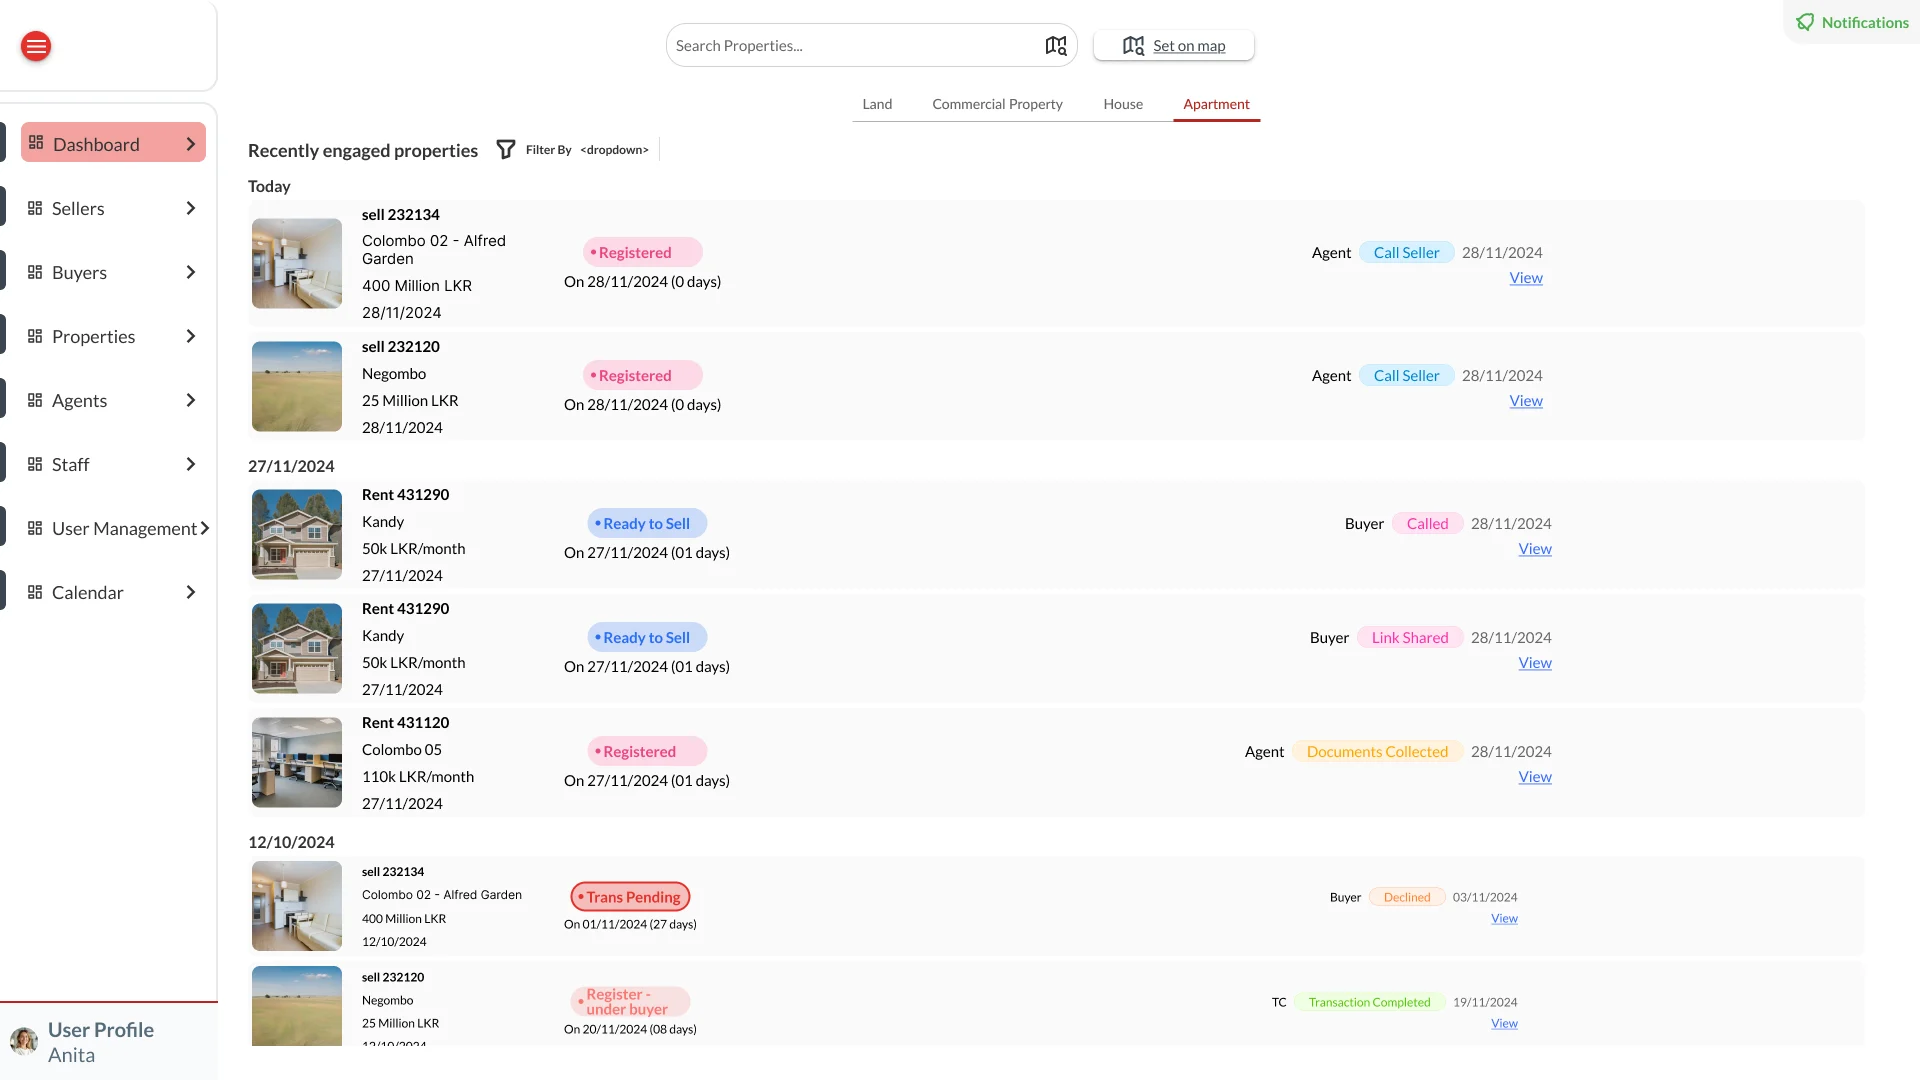Click Anita's user profile avatar
The height and width of the screenshot is (1080, 1920).
(24, 1041)
